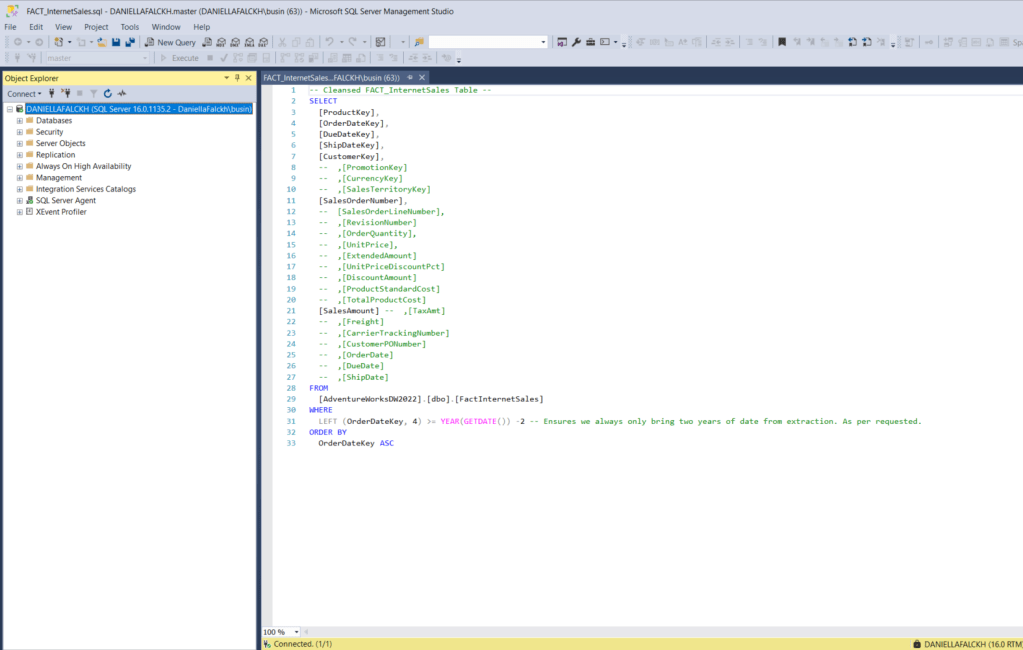Click the Refresh icon in Object Explorer

tap(107, 93)
